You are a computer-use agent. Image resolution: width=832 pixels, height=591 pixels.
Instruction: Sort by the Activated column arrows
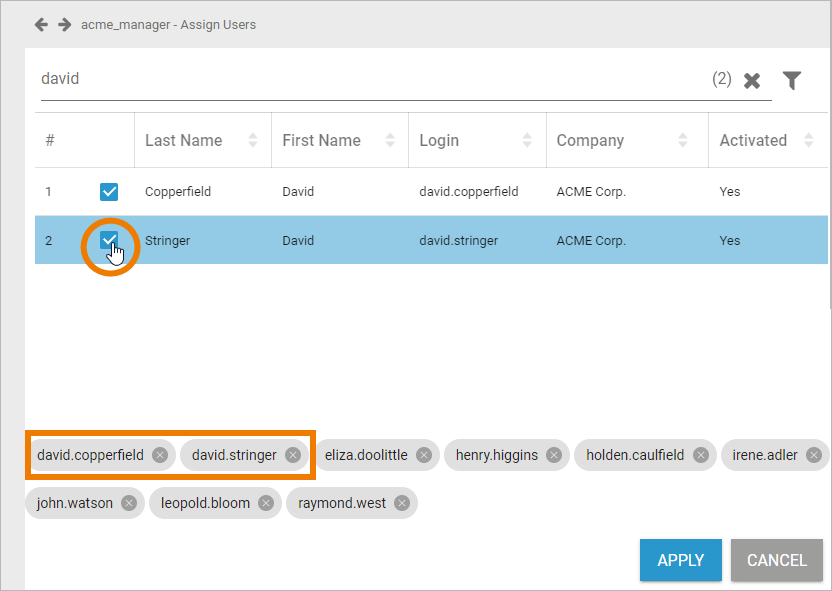click(x=809, y=140)
